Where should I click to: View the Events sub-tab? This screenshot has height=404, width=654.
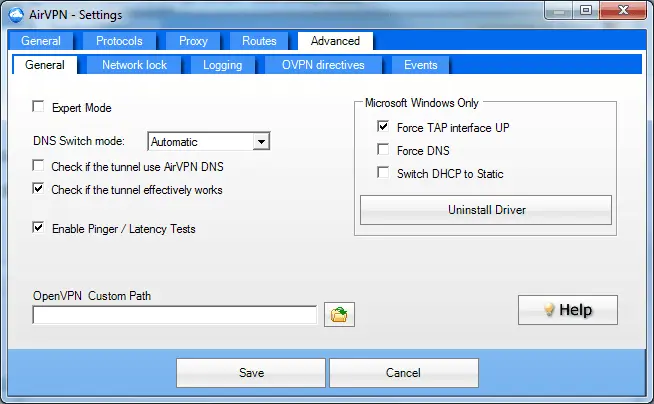421,65
